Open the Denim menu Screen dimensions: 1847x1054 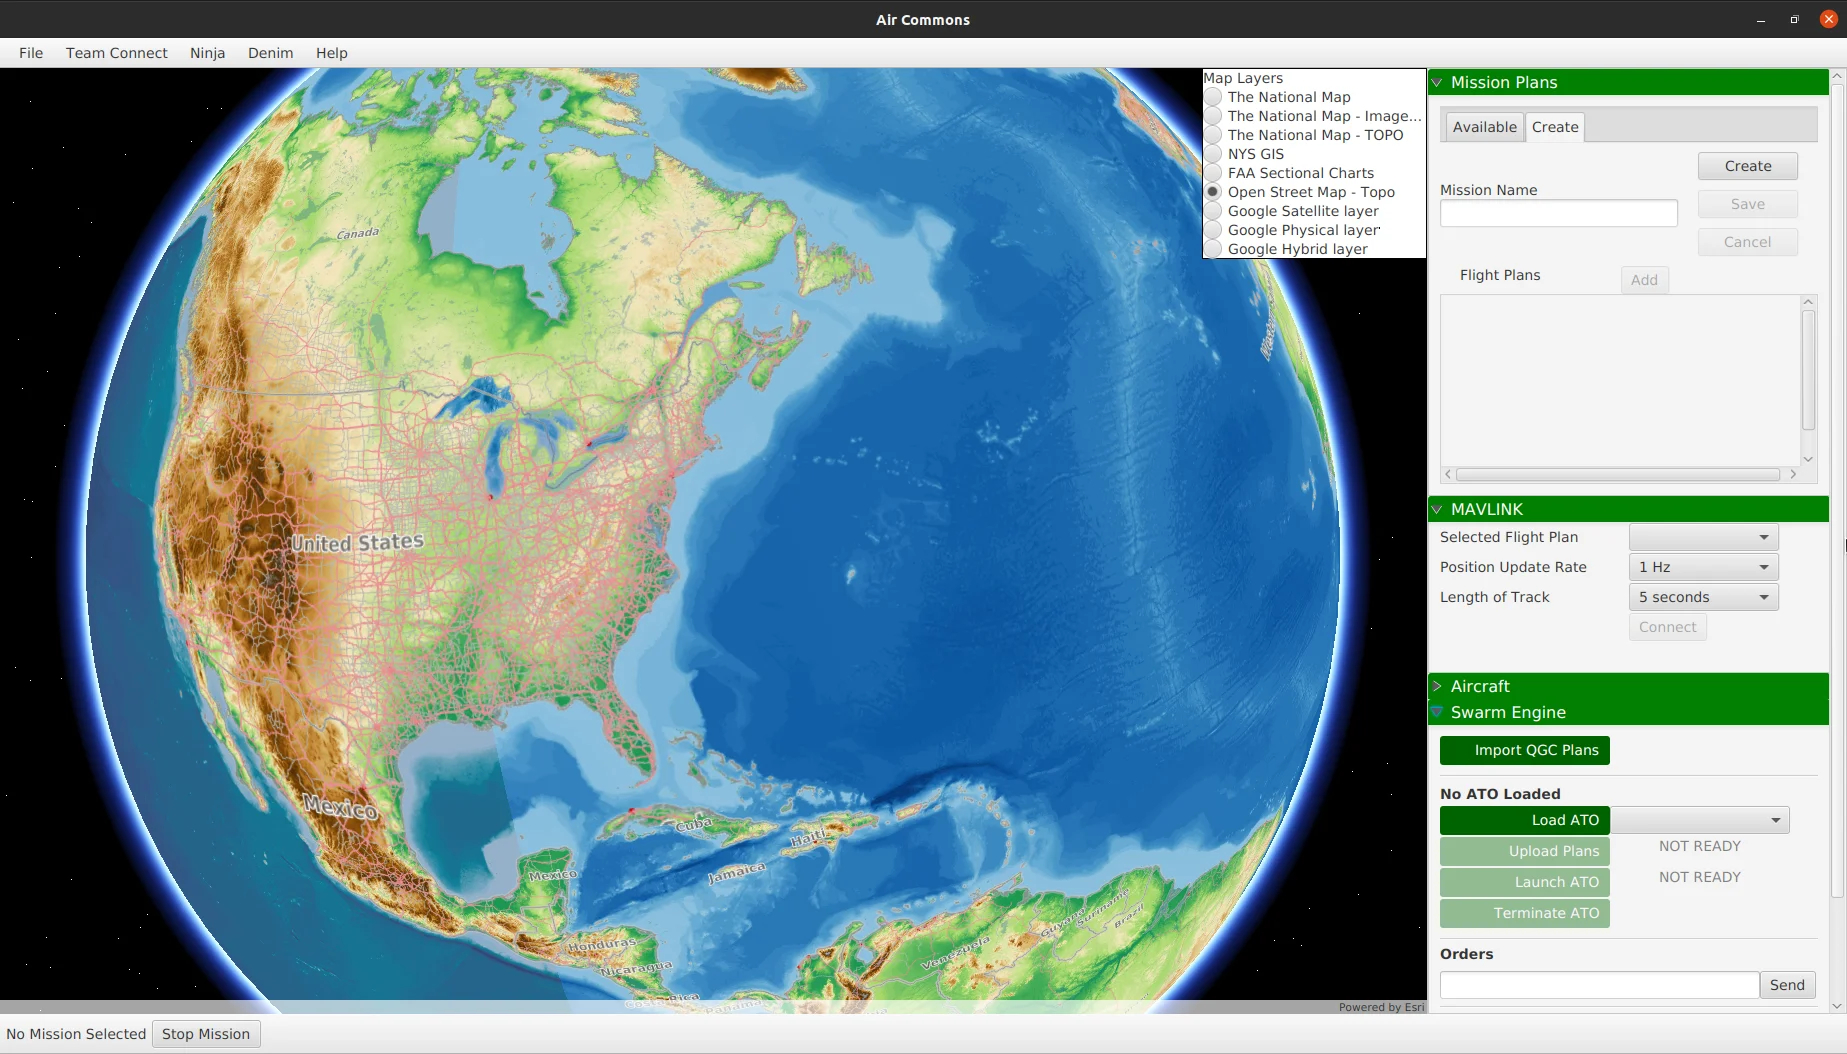tap(271, 53)
